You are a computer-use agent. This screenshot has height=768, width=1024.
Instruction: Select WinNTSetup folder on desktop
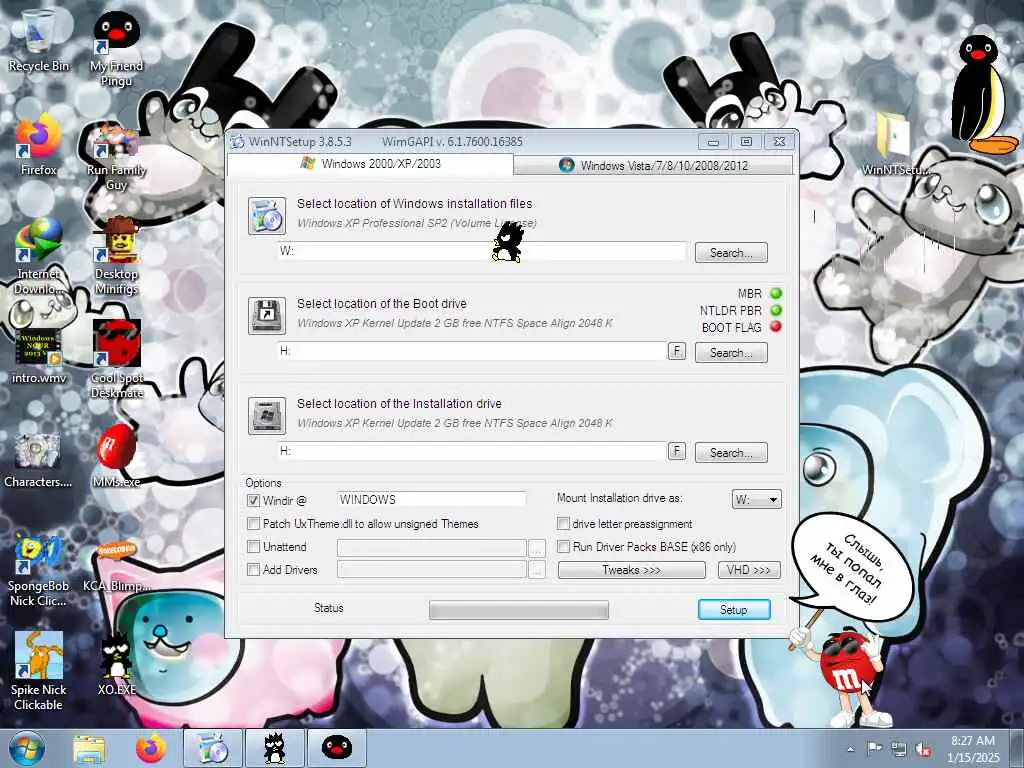[895, 145]
